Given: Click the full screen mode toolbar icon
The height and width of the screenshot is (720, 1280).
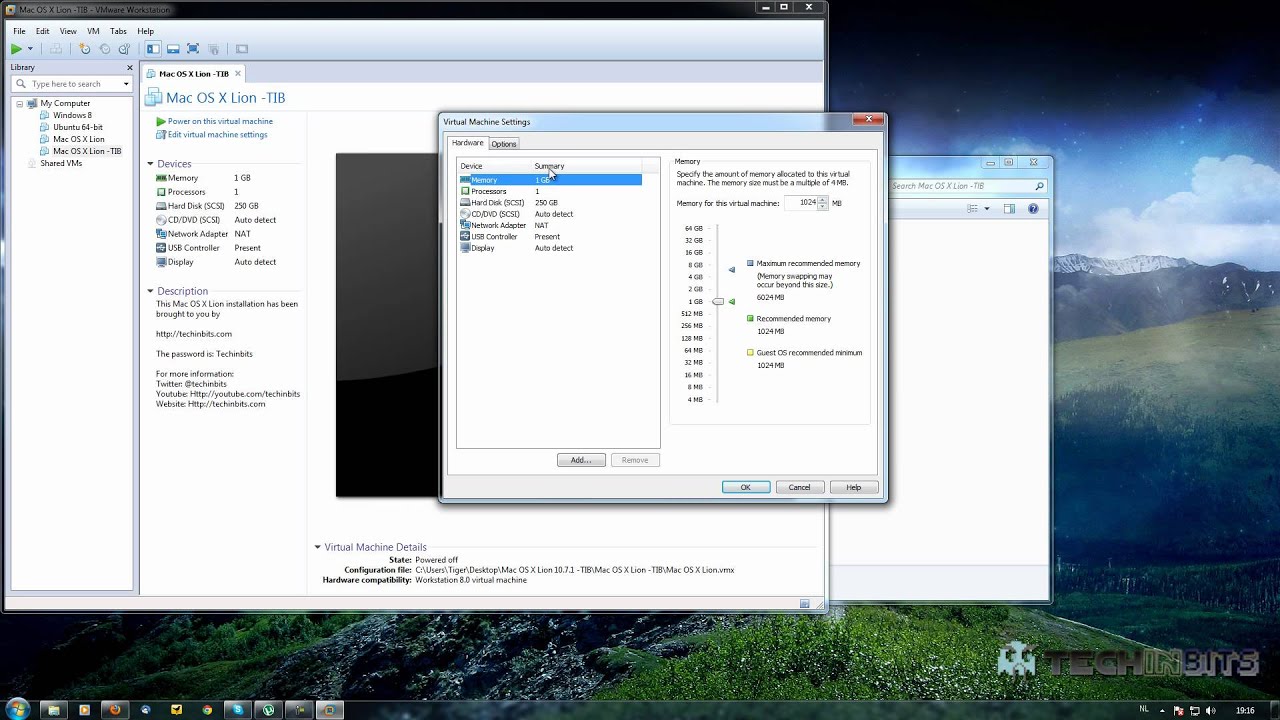Looking at the screenshot, I should 193,49.
